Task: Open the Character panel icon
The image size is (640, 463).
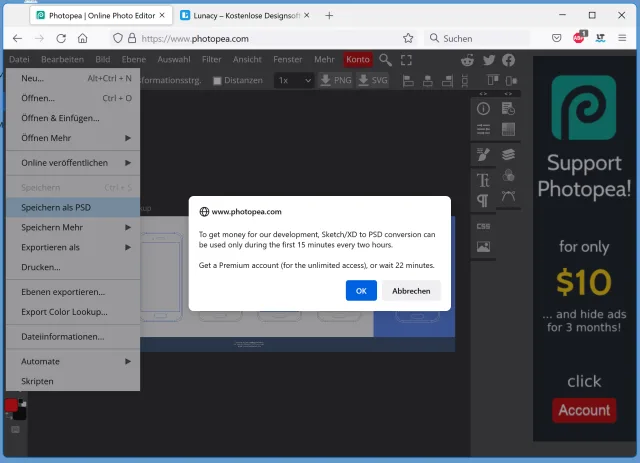Action: pos(483,180)
